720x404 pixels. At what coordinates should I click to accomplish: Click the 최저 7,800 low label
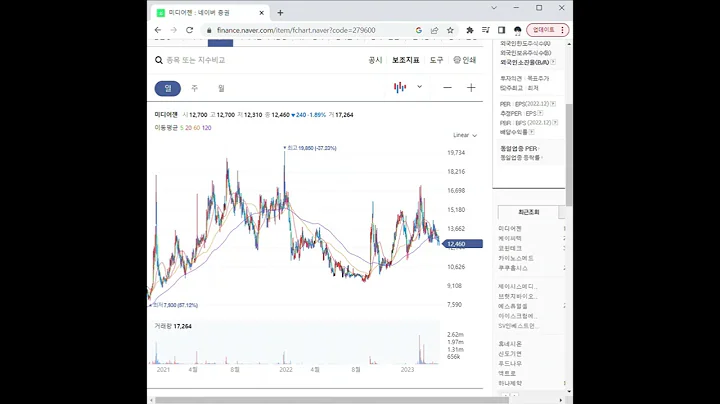point(174,305)
